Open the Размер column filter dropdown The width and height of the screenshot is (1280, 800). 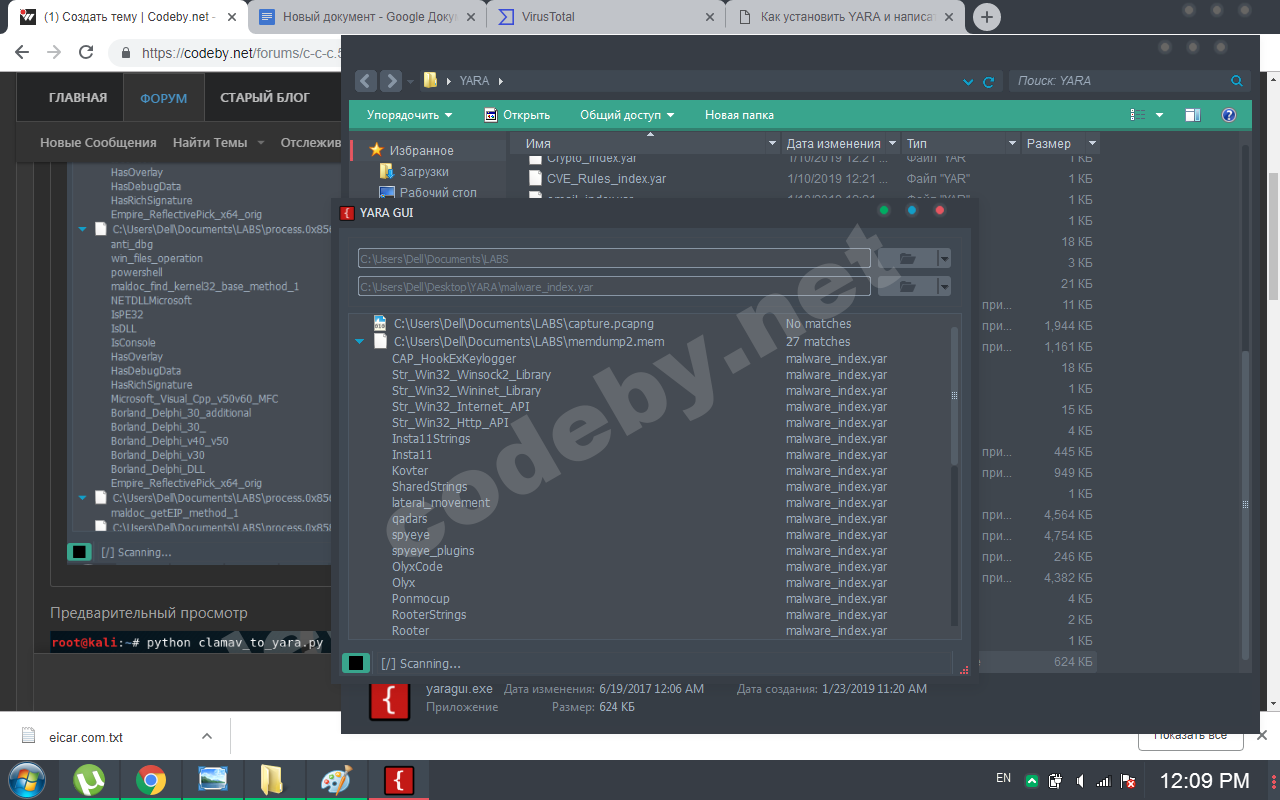point(1092,144)
